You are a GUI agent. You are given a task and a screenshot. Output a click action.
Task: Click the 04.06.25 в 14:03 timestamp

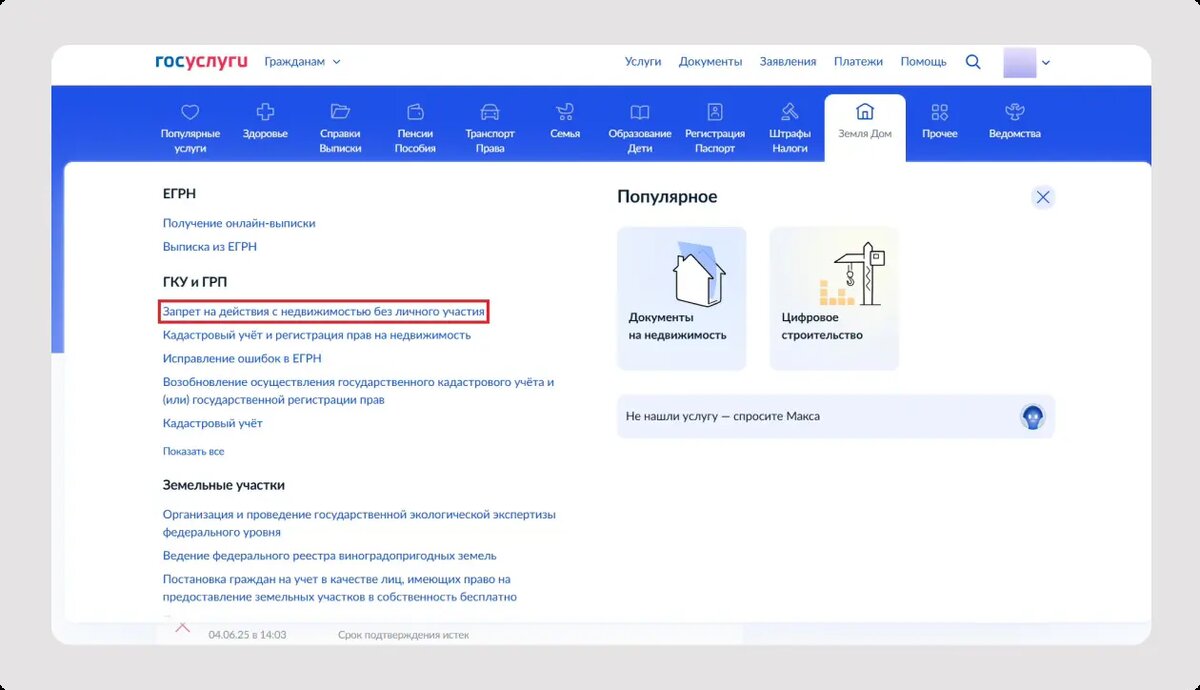(247, 634)
